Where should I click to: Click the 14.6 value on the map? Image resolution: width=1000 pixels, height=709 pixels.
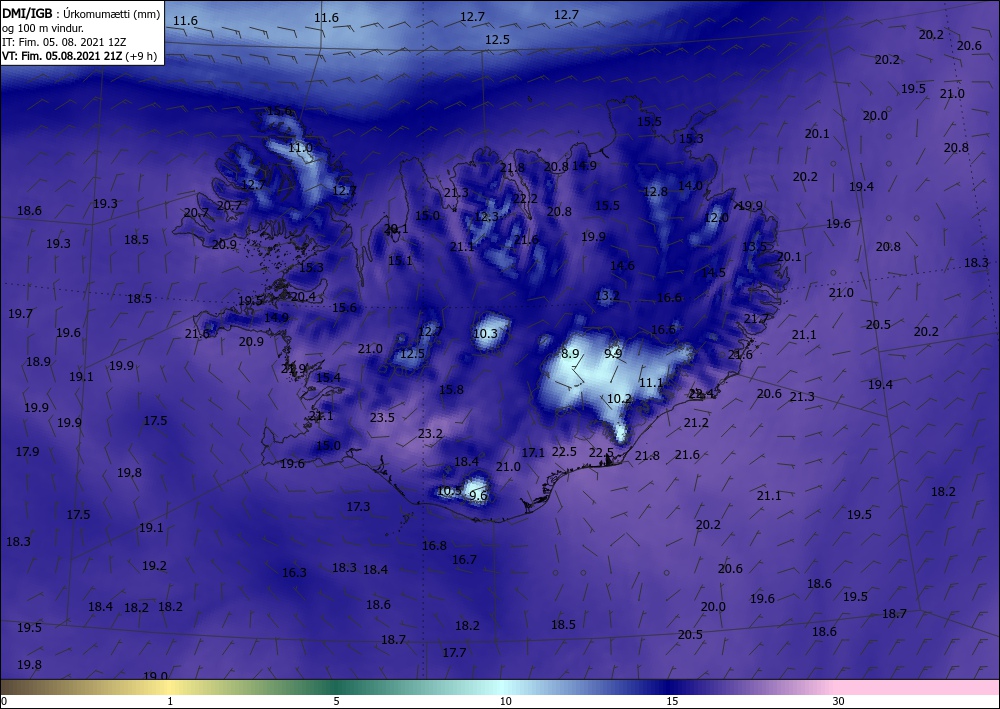tap(622, 266)
